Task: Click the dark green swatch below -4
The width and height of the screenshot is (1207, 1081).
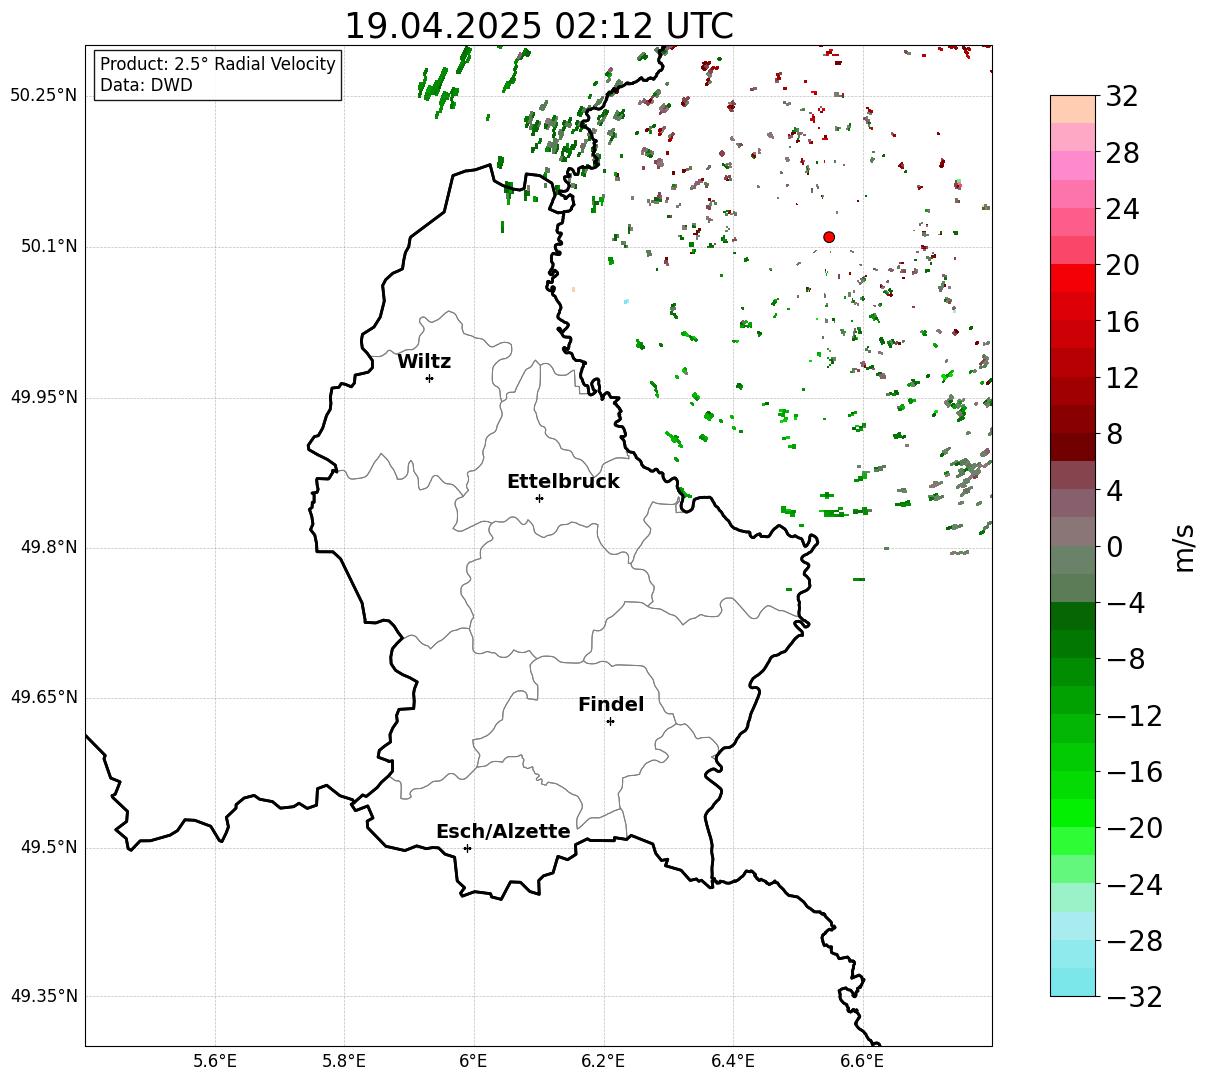Action: pos(1073,616)
